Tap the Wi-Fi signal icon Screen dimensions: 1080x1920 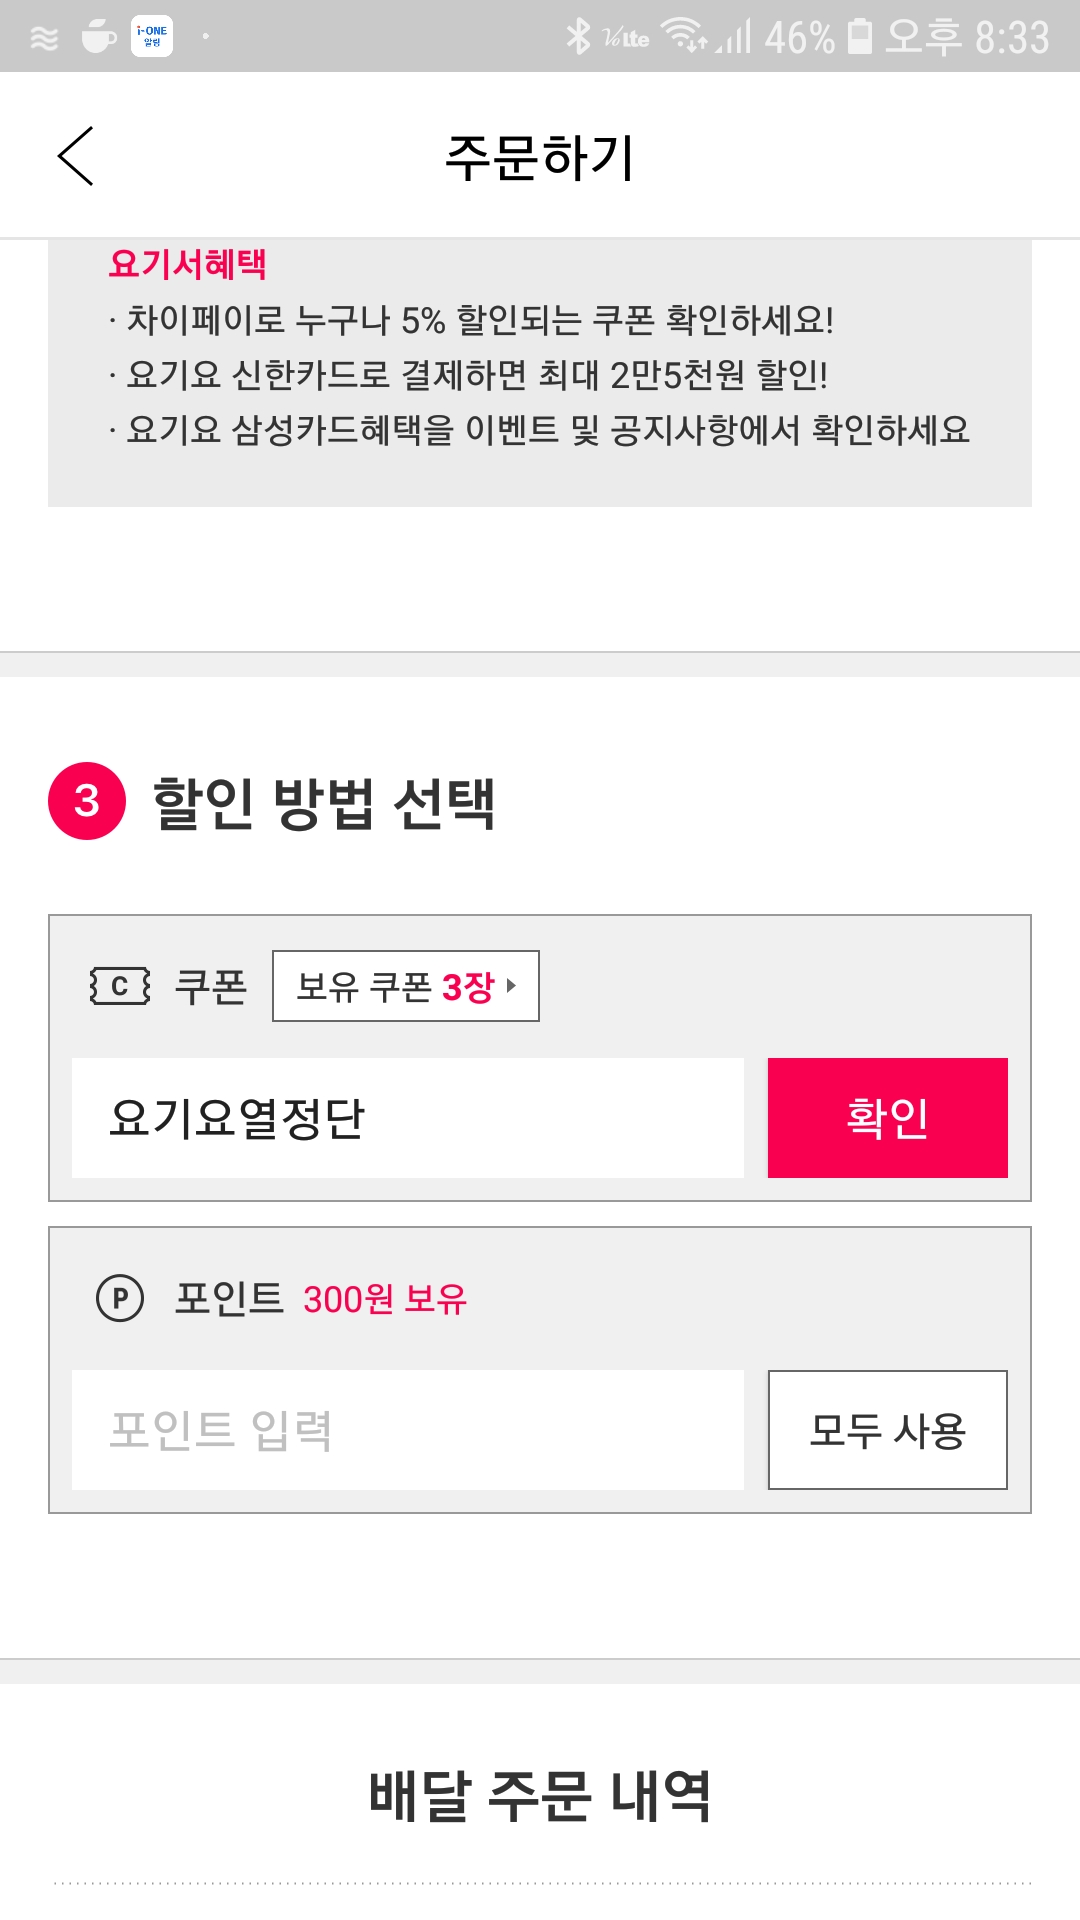click(x=686, y=37)
